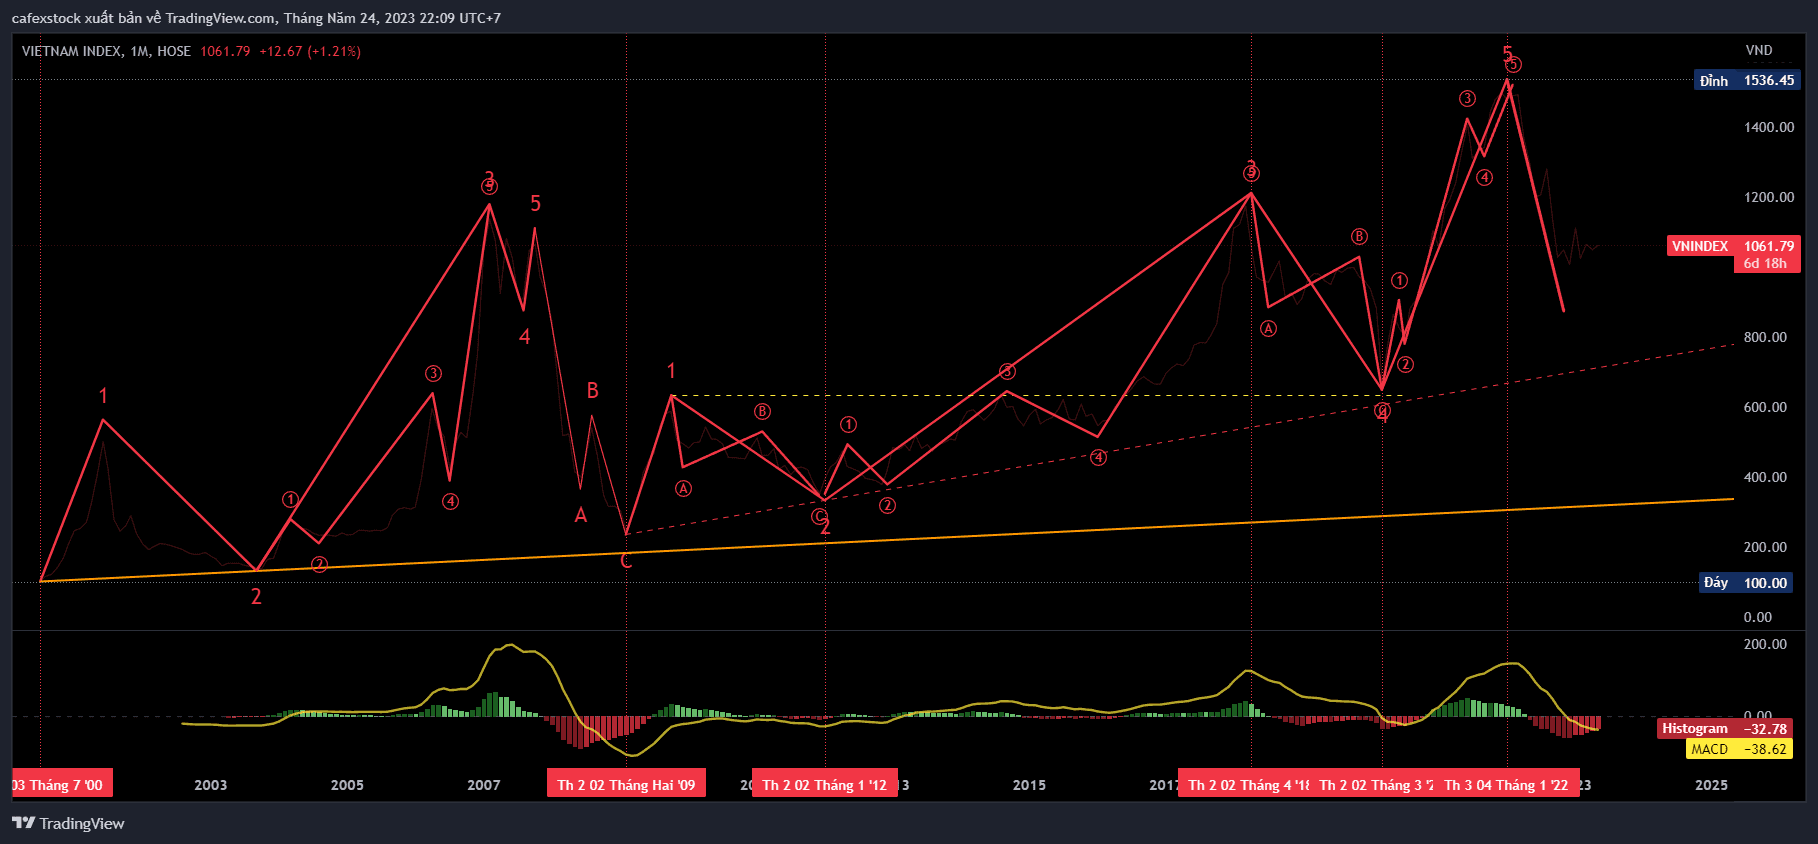Select the 03 Tháng 7 '00 date marker

(x=62, y=784)
